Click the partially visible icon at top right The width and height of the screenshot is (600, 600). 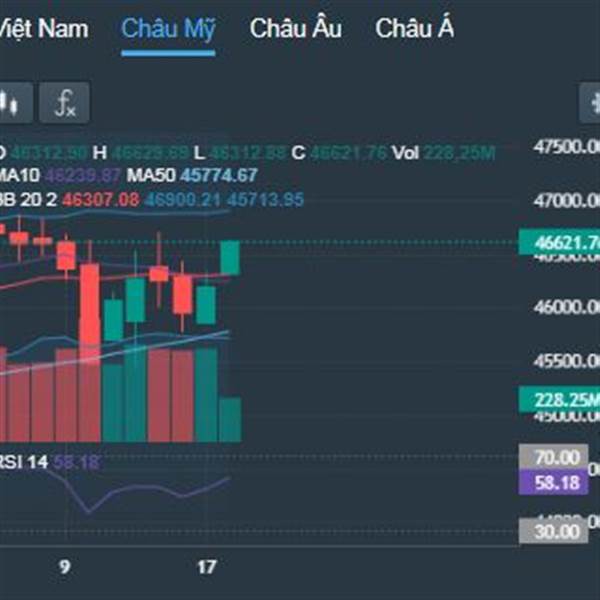point(590,103)
